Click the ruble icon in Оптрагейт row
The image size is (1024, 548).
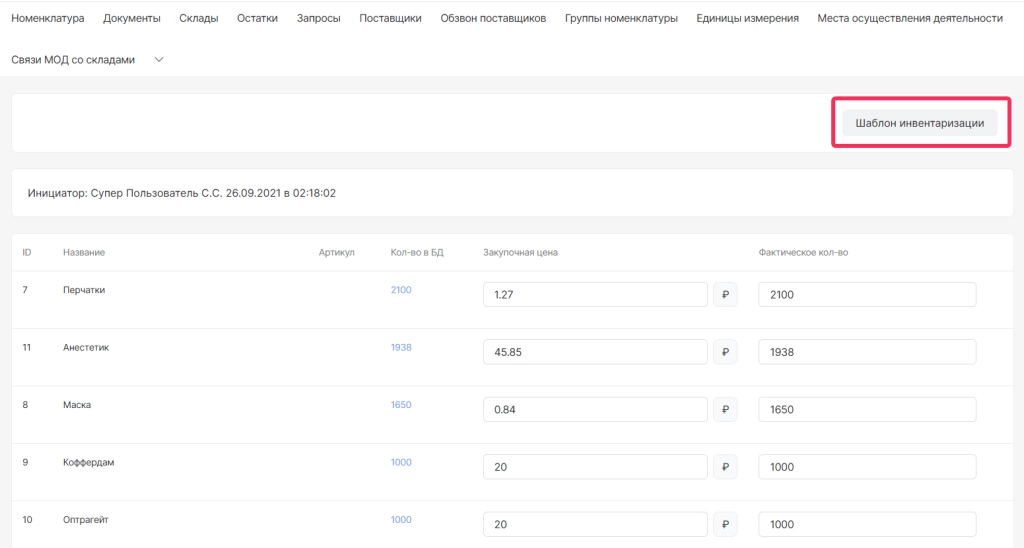point(725,525)
